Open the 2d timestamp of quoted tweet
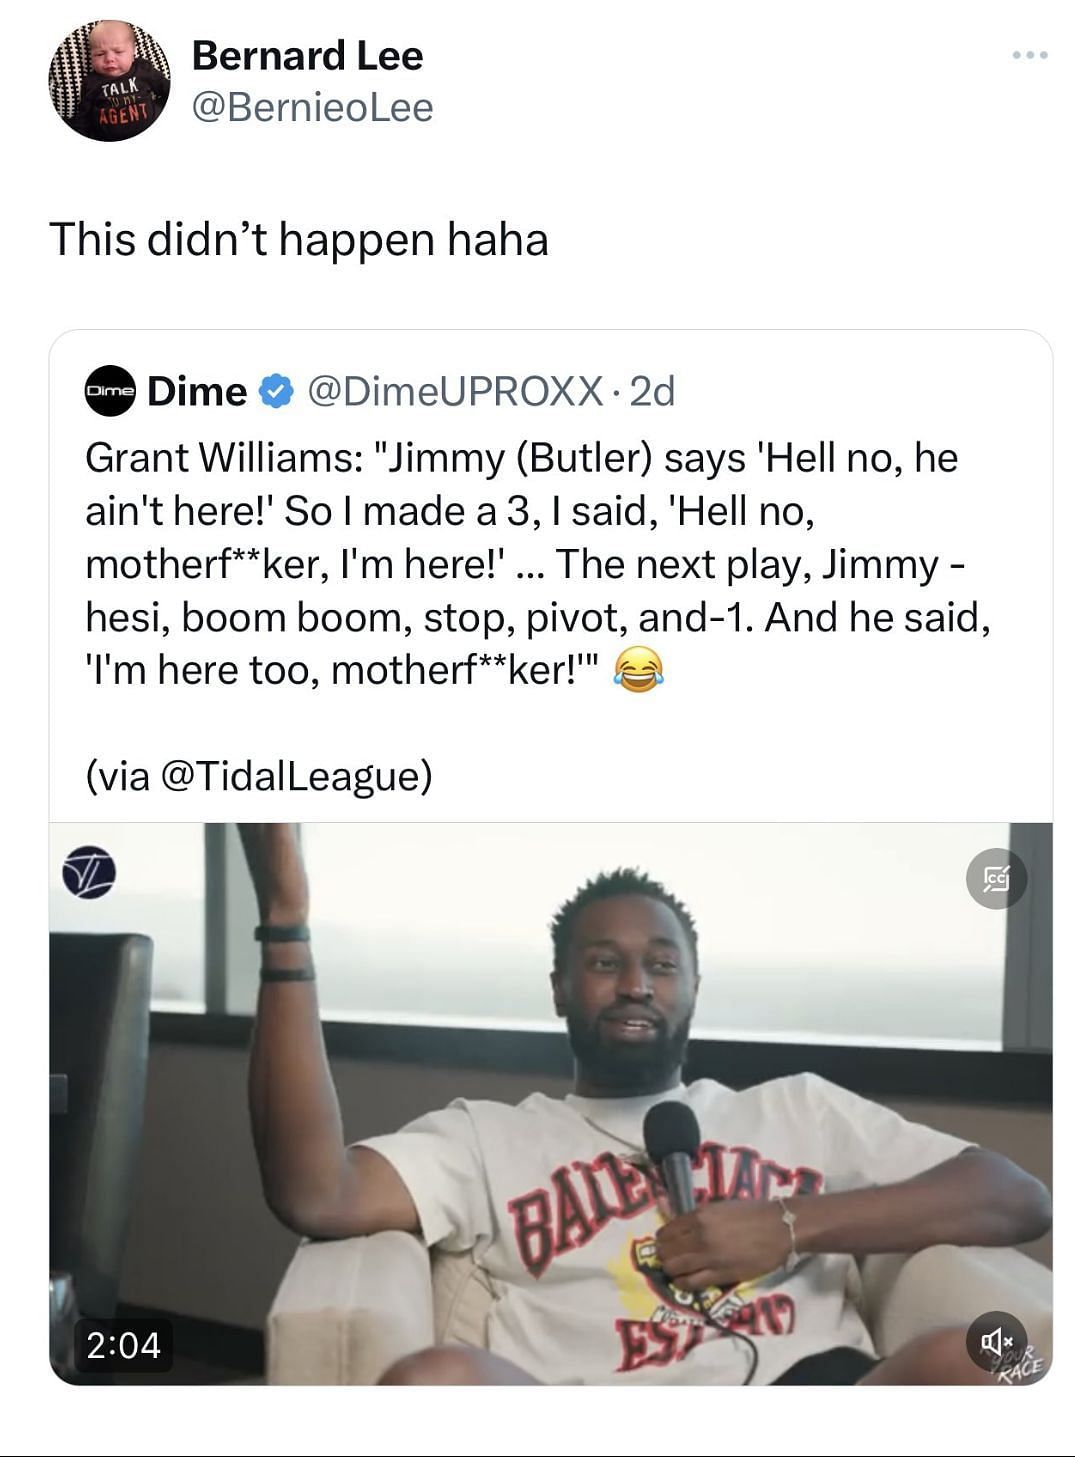Viewport: 1075px width, 1457px height. [653, 391]
